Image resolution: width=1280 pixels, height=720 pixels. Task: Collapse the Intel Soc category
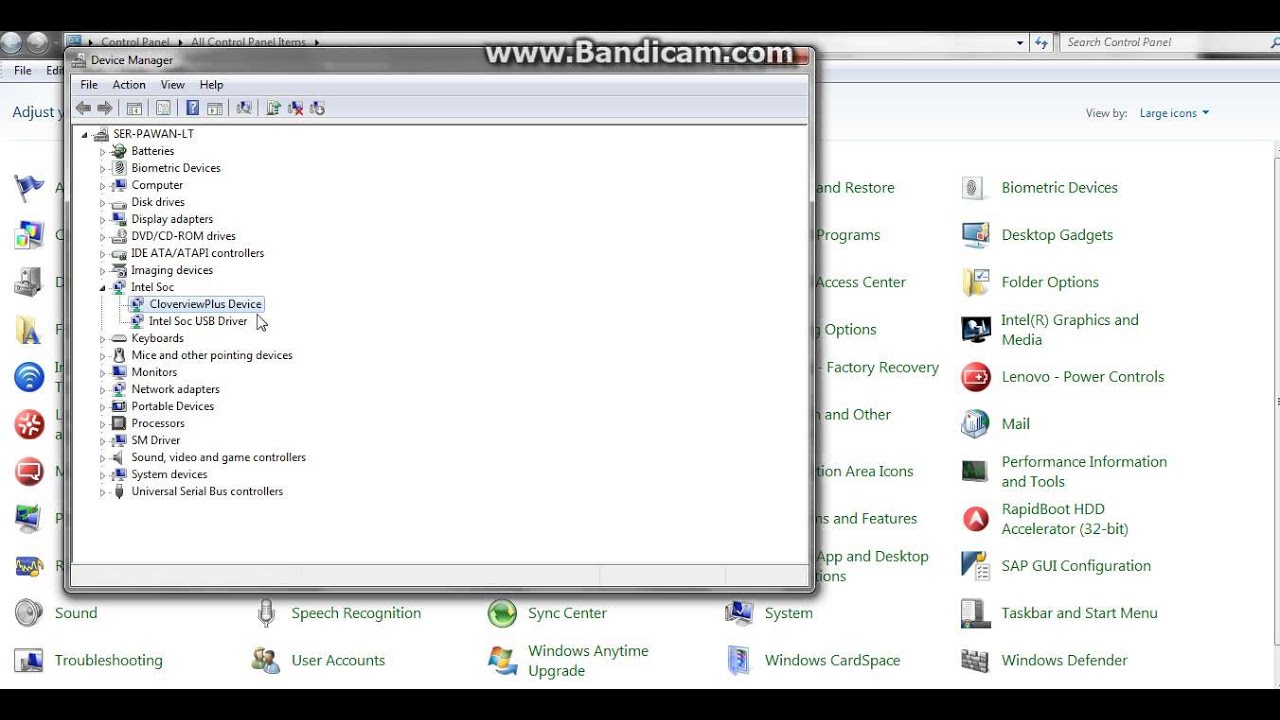click(102, 287)
